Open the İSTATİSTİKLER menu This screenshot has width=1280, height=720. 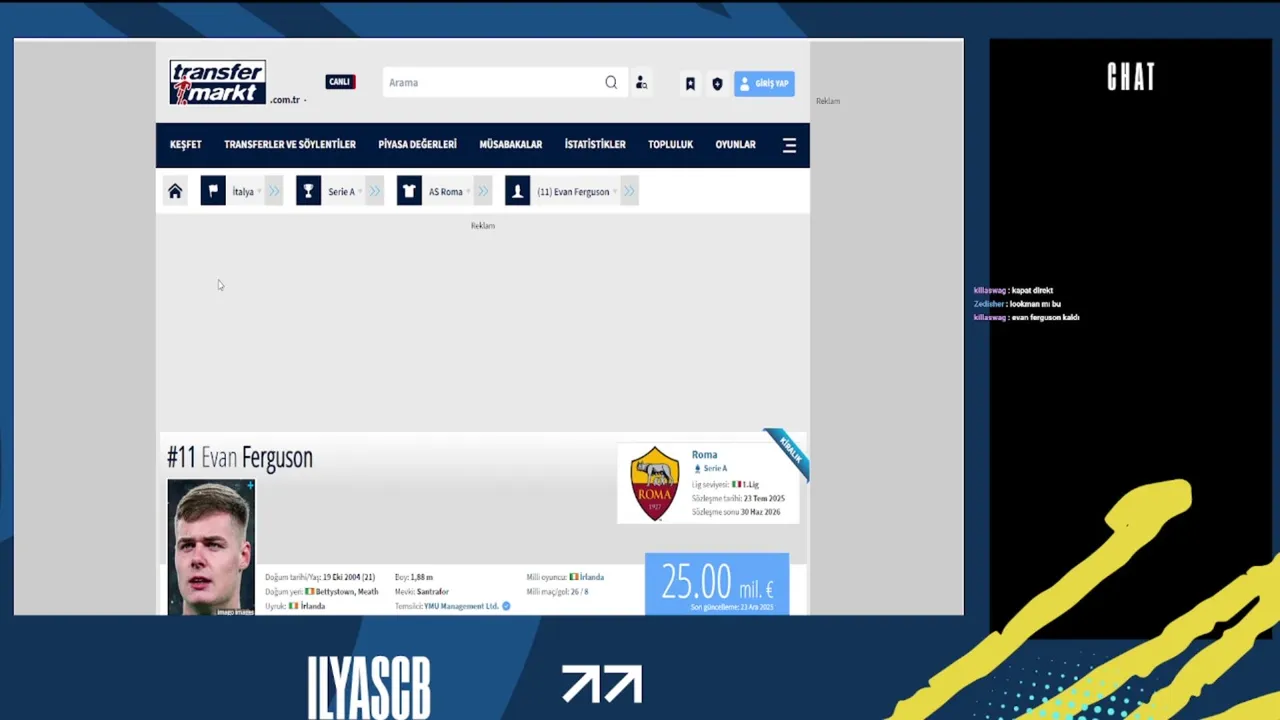(595, 145)
